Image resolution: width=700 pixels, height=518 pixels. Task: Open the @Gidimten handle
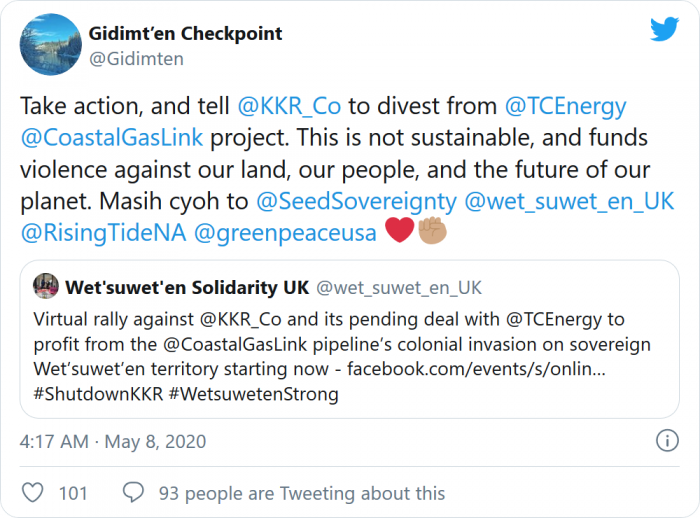point(136,59)
